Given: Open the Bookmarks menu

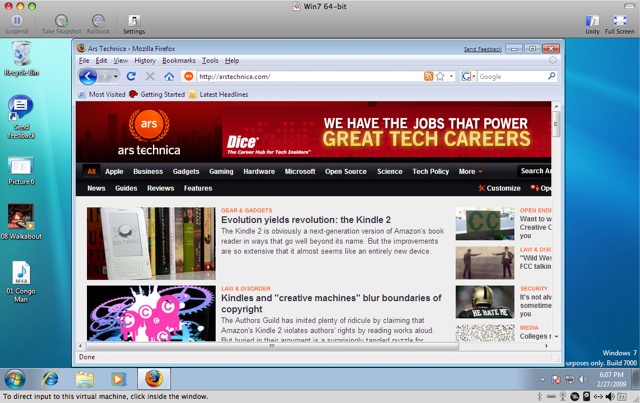Looking at the screenshot, I should pyautogui.click(x=179, y=60).
